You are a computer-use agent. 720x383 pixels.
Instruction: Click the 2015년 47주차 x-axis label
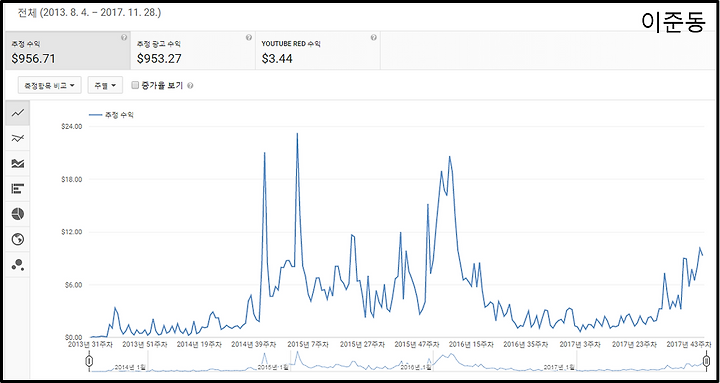416,344
